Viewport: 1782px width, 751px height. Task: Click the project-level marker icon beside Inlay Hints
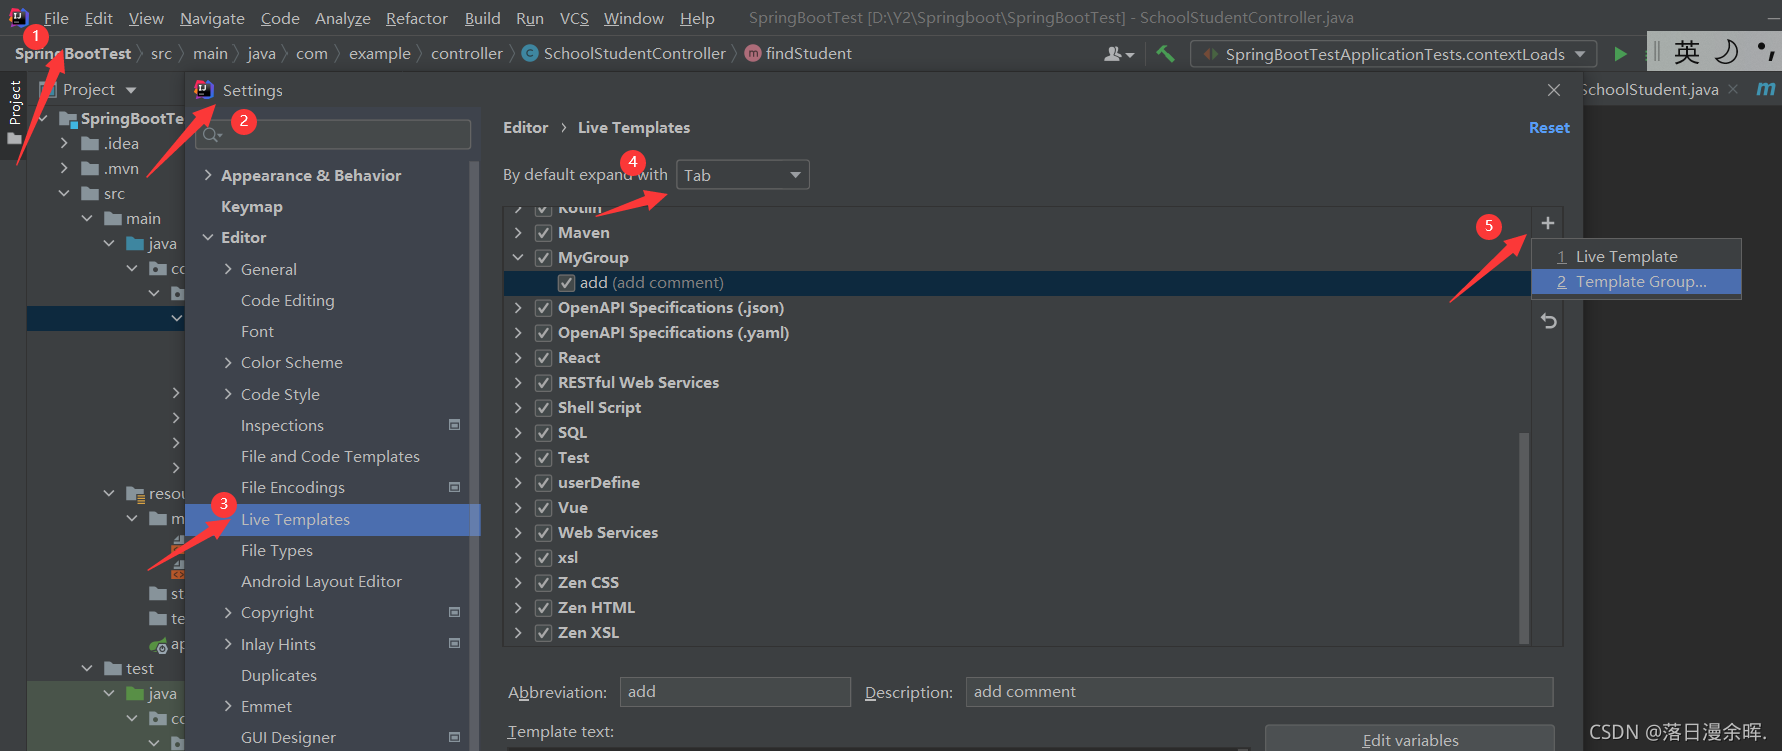(x=455, y=643)
